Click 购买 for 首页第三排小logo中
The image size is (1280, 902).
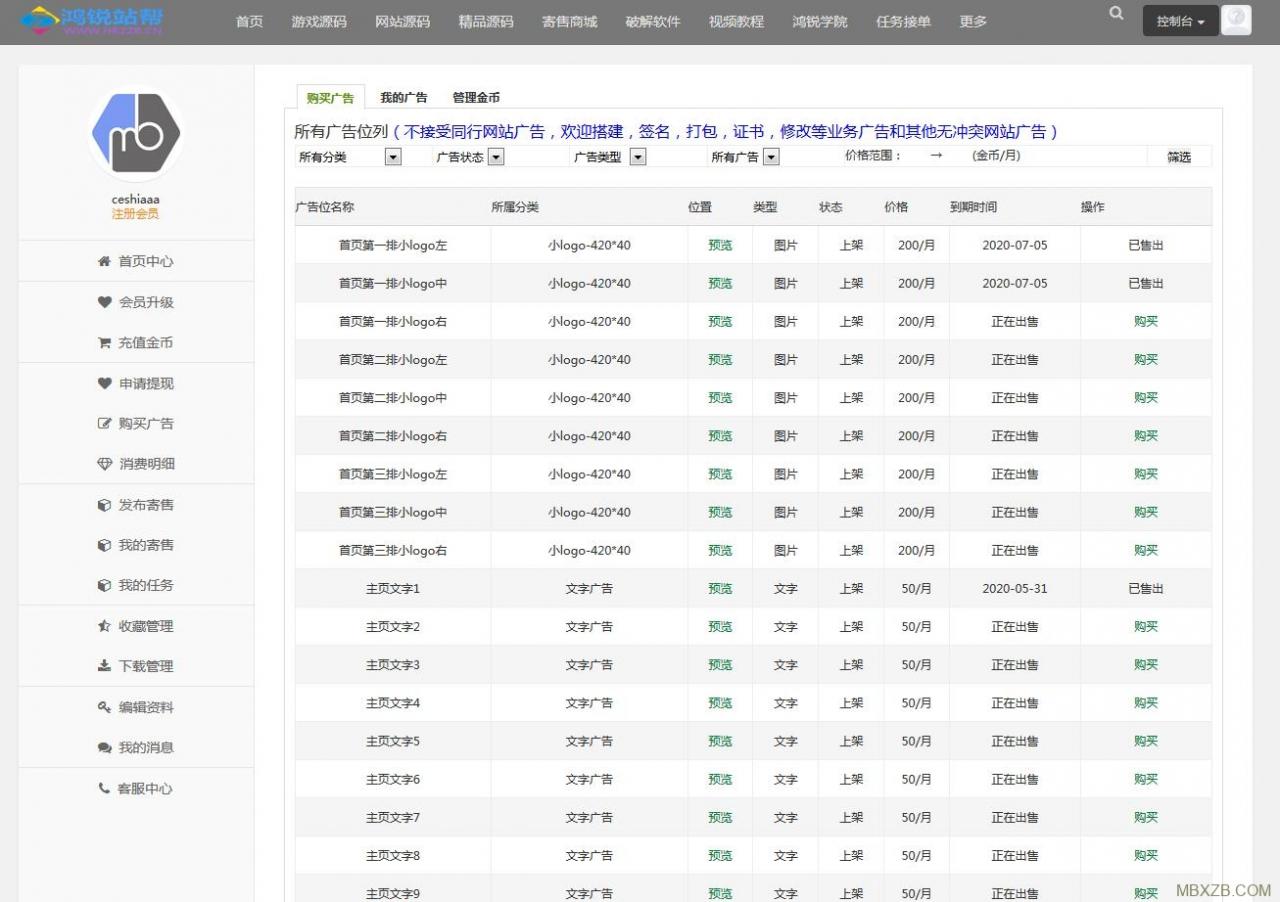point(1146,512)
